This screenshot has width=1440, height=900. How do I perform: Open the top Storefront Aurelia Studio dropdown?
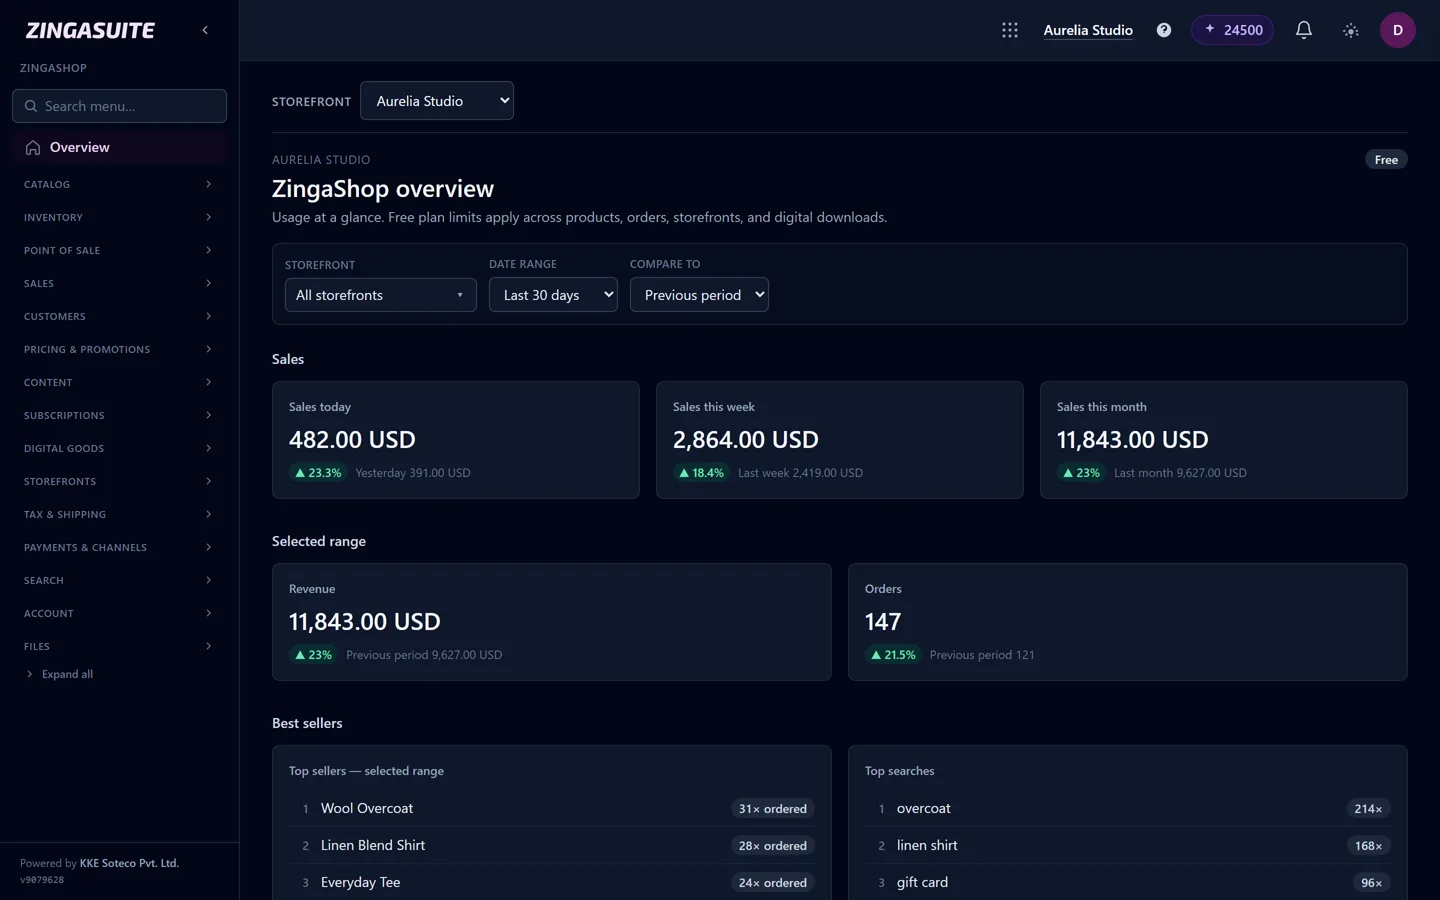pos(437,101)
